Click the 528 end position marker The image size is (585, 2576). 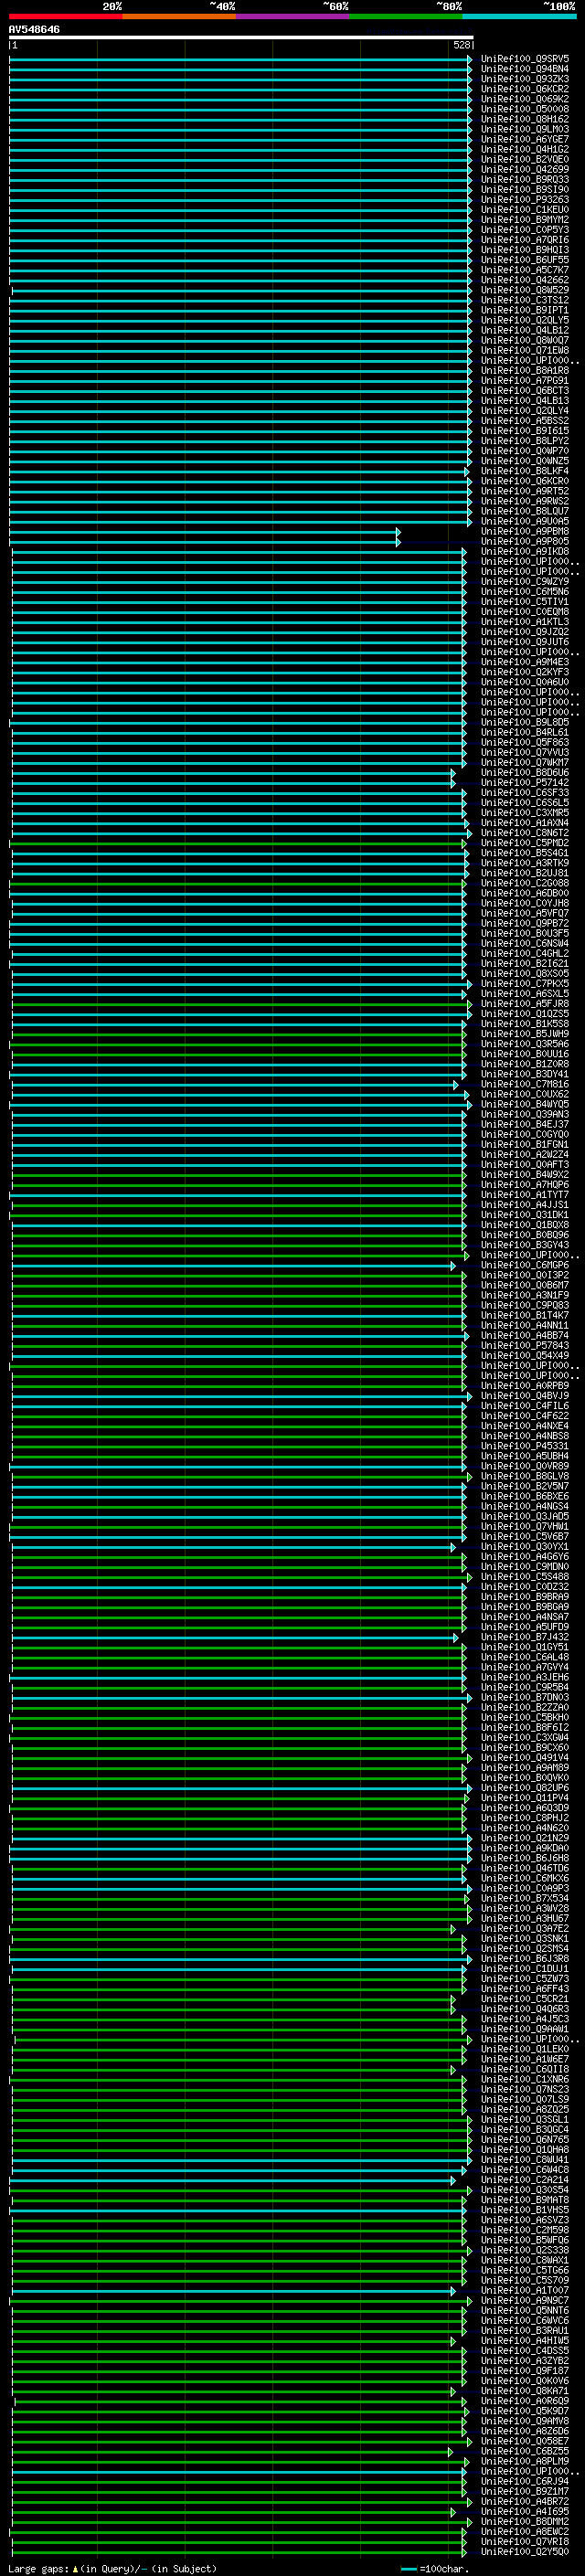[x=461, y=45]
